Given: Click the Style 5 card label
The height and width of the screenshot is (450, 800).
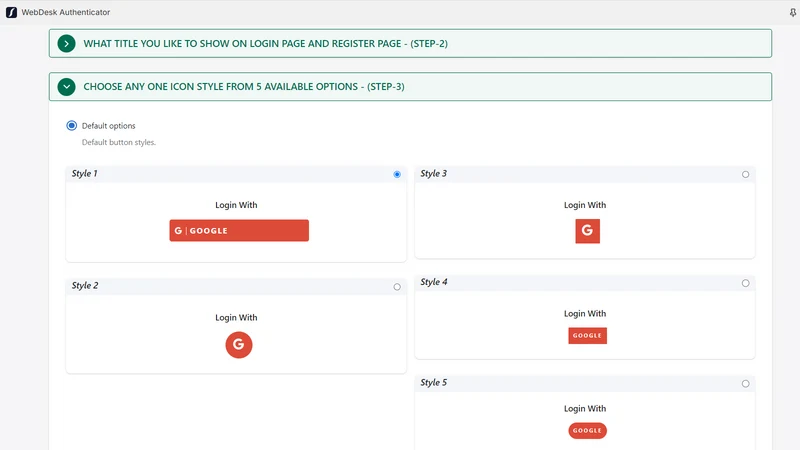Looking at the screenshot, I should tap(433, 383).
